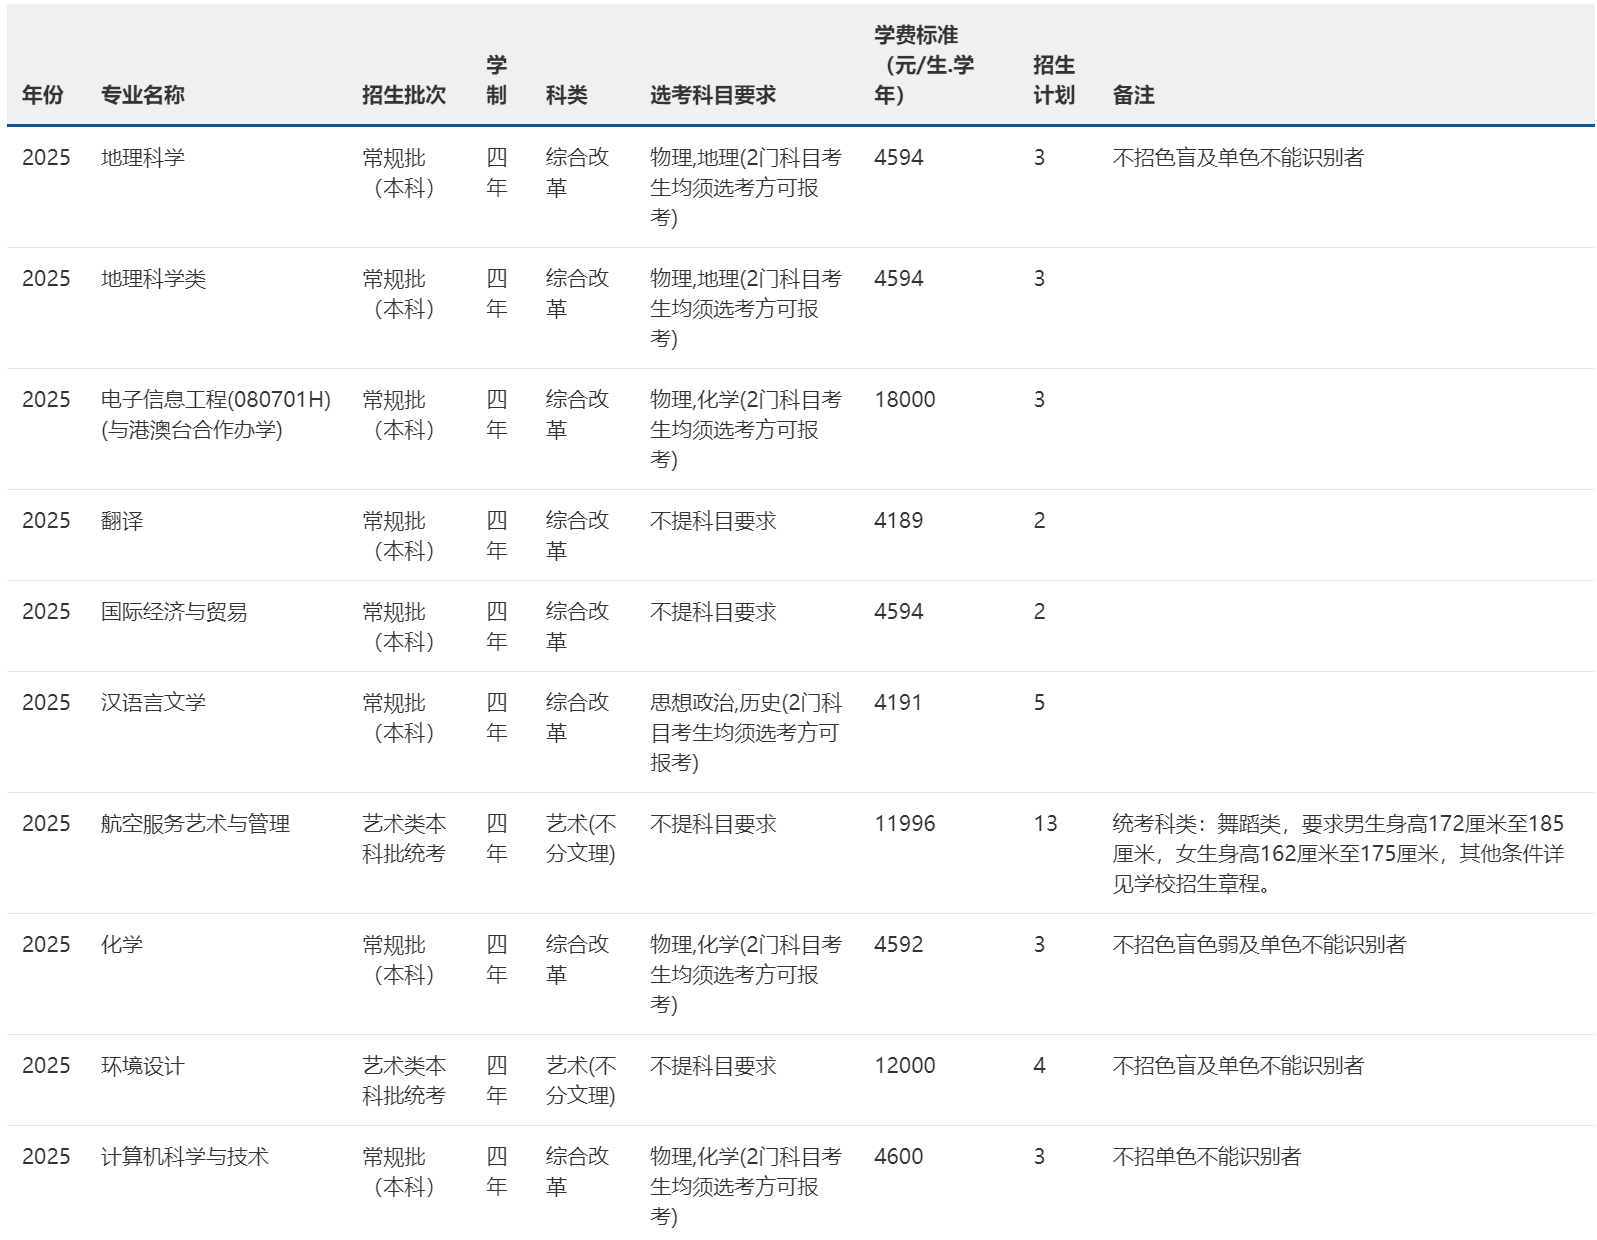1597x1240 pixels.
Task: Click the 年份 column header
Action: point(42,95)
